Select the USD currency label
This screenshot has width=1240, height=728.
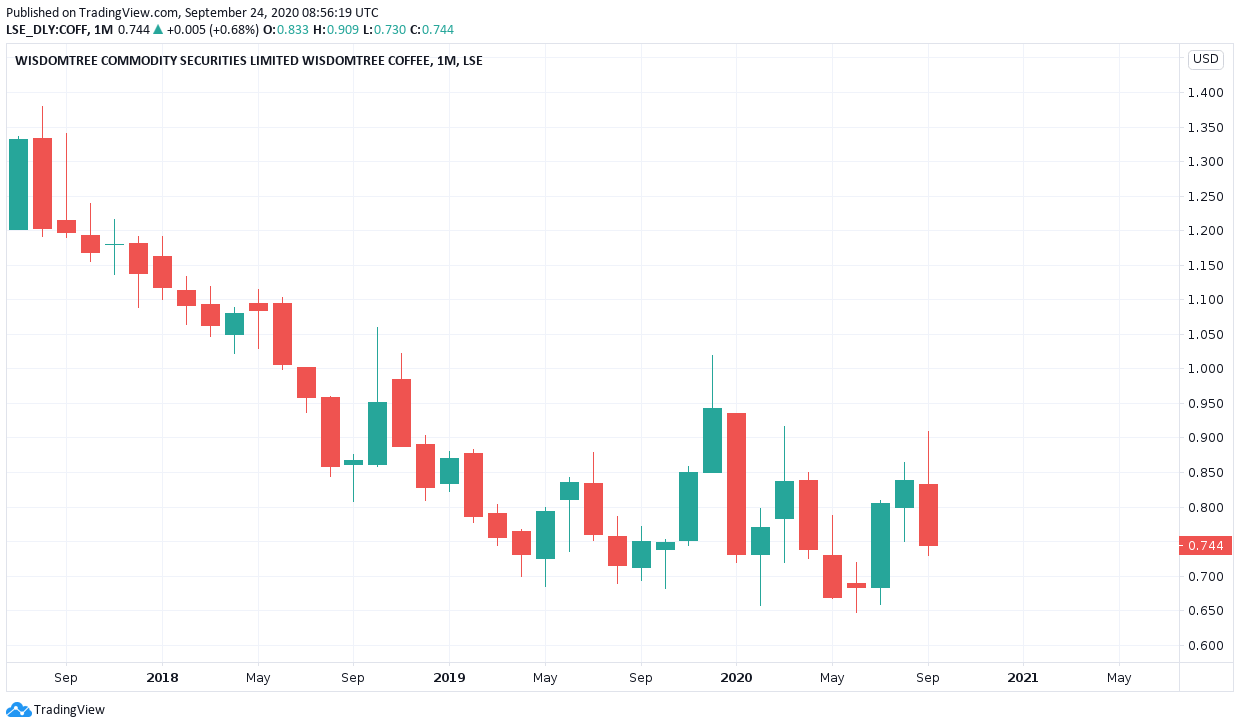click(x=1205, y=59)
